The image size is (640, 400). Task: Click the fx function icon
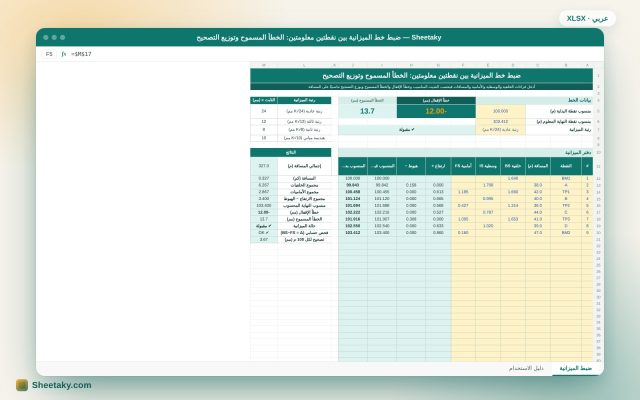point(64,54)
